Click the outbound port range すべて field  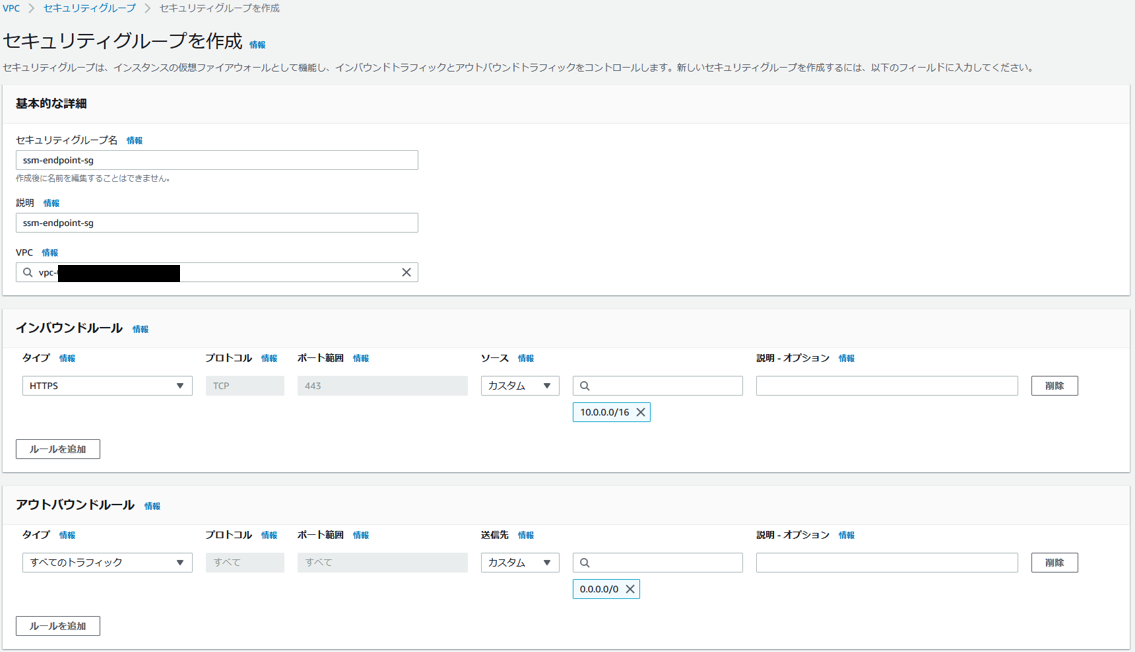pos(382,562)
